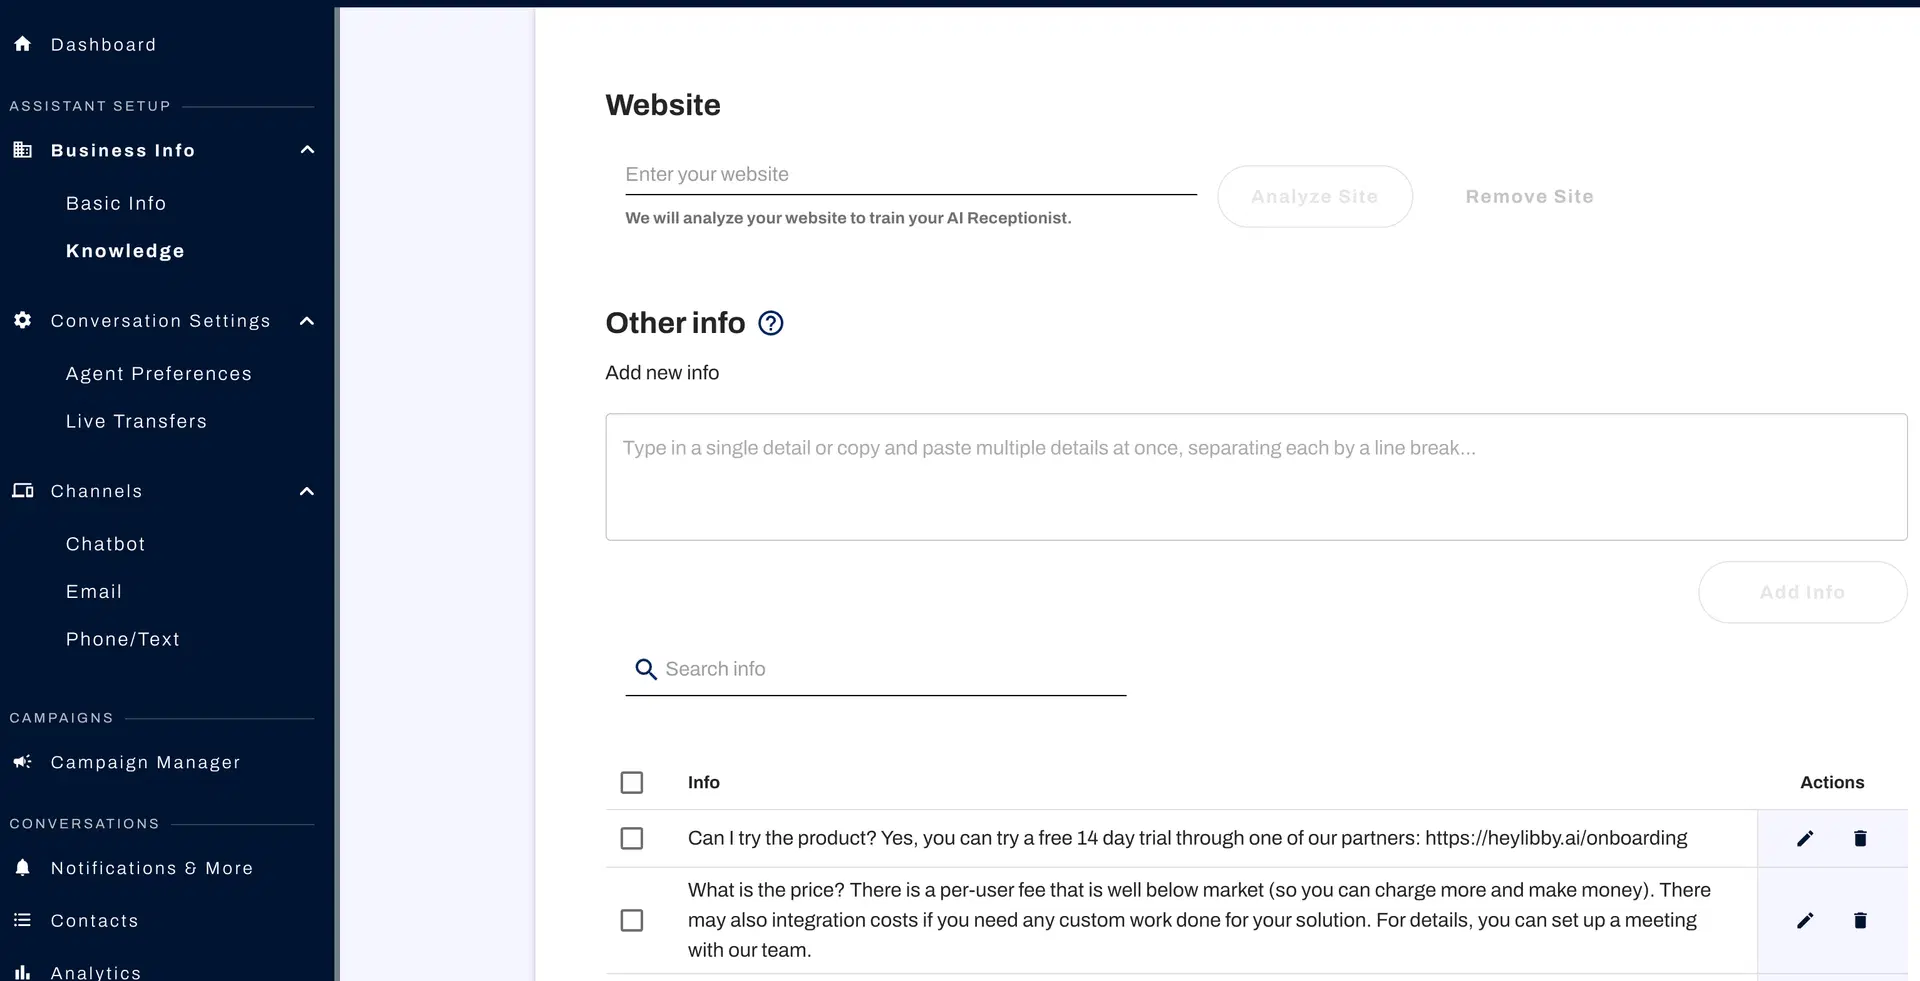Open the Contacts list icon
The height and width of the screenshot is (981, 1920).
click(21, 920)
